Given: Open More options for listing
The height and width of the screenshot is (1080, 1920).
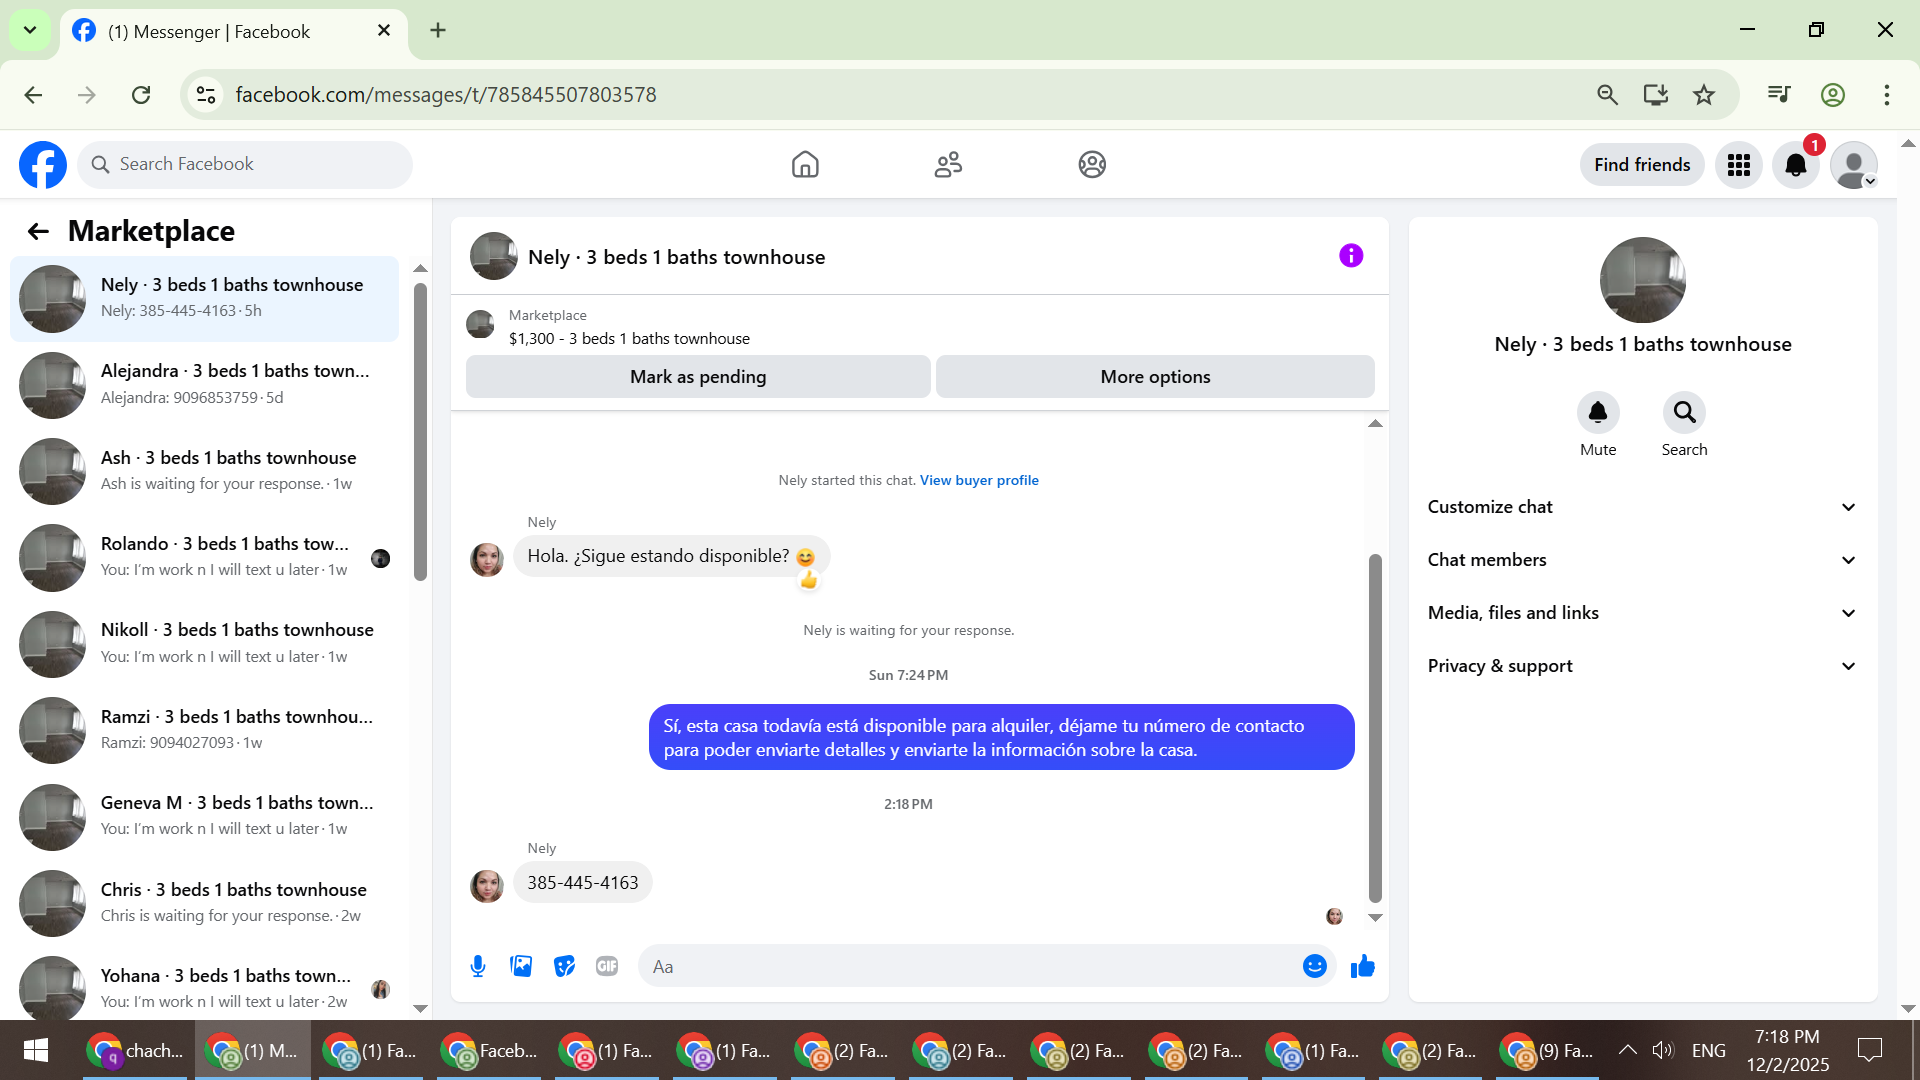Looking at the screenshot, I should [x=1155, y=377].
